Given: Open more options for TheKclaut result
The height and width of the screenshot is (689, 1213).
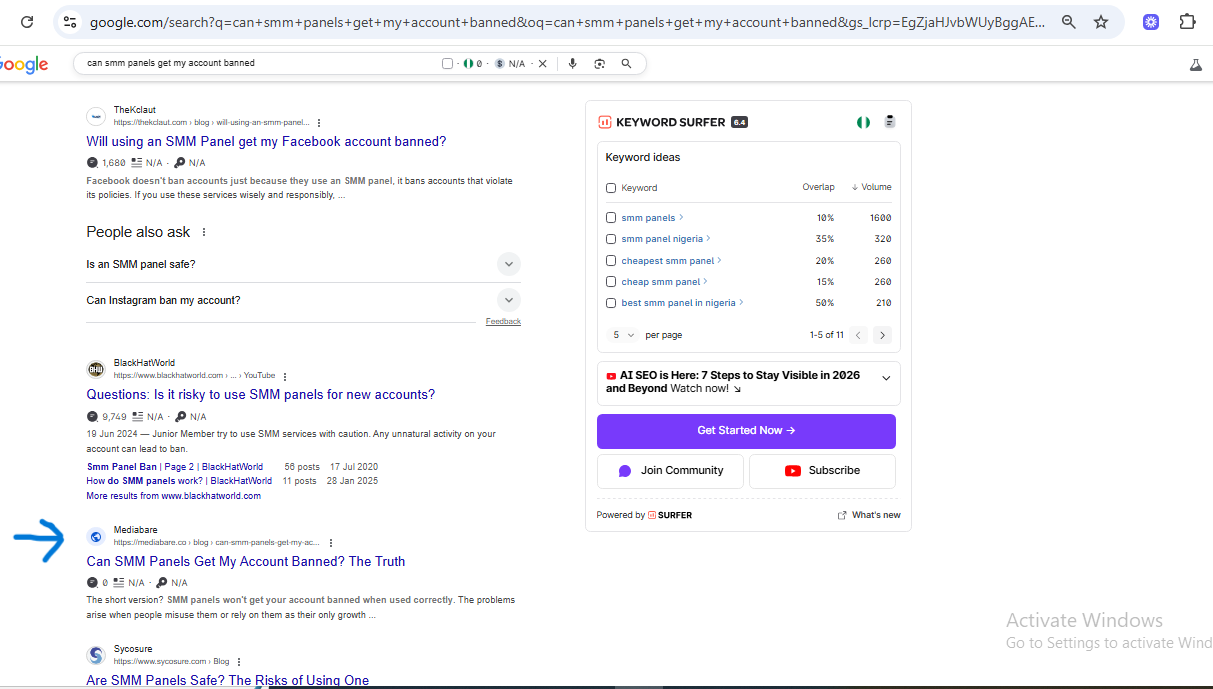Looking at the screenshot, I should pyautogui.click(x=319, y=123).
